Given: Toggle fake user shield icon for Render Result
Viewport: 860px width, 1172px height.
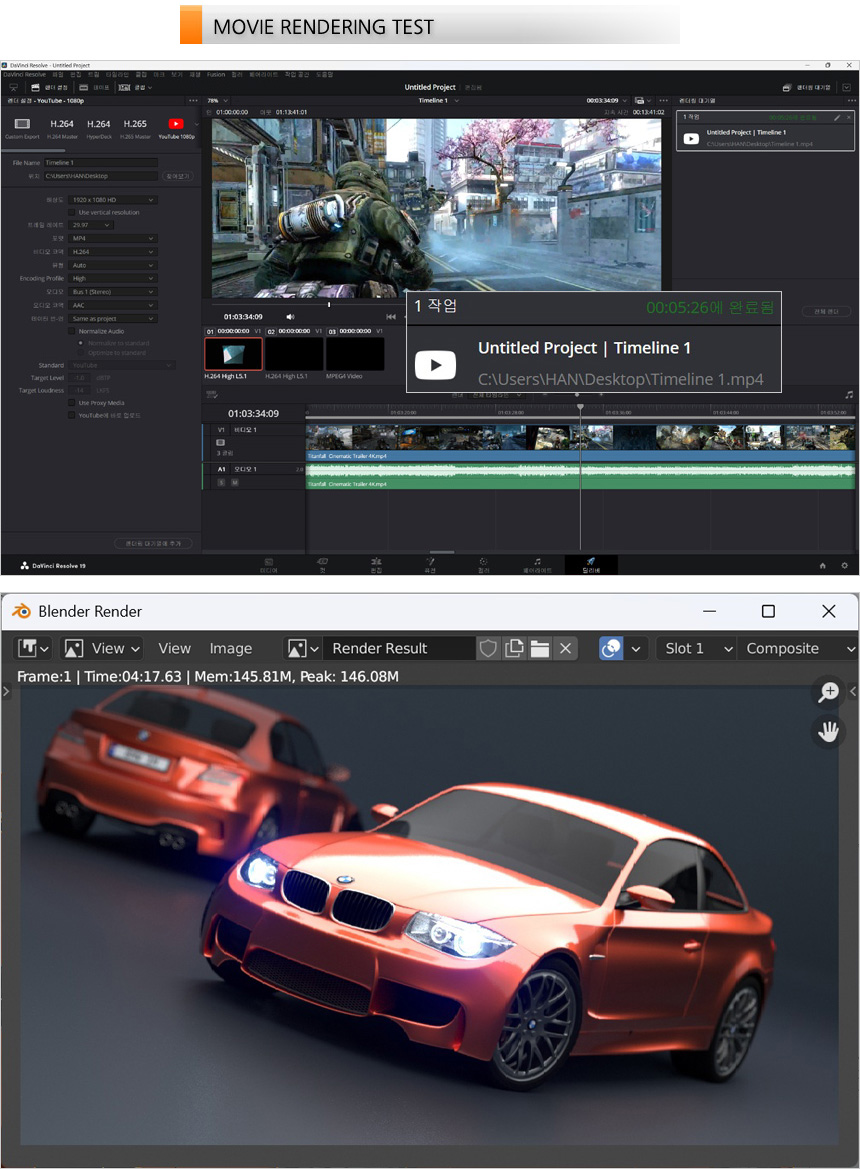Looking at the screenshot, I should coord(488,649).
